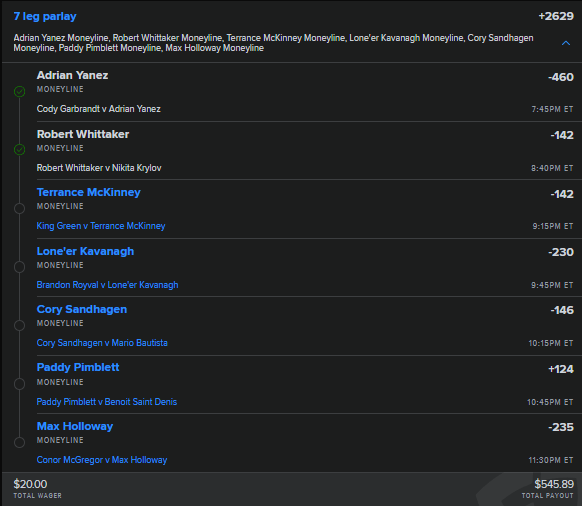Open Cory Sandhagen pick link
The image size is (582, 506).
click(82, 309)
